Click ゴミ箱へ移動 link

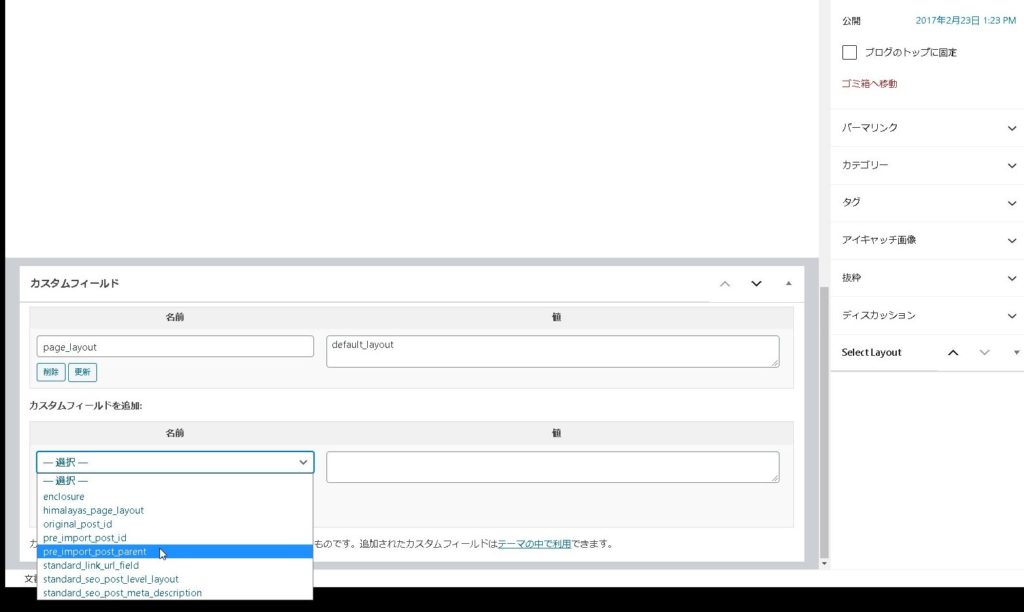point(869,84)
